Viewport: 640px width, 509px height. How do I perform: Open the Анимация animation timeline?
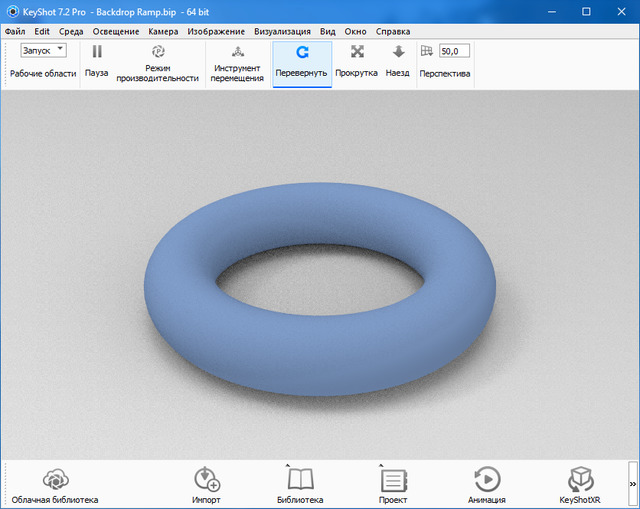(486, 484)
